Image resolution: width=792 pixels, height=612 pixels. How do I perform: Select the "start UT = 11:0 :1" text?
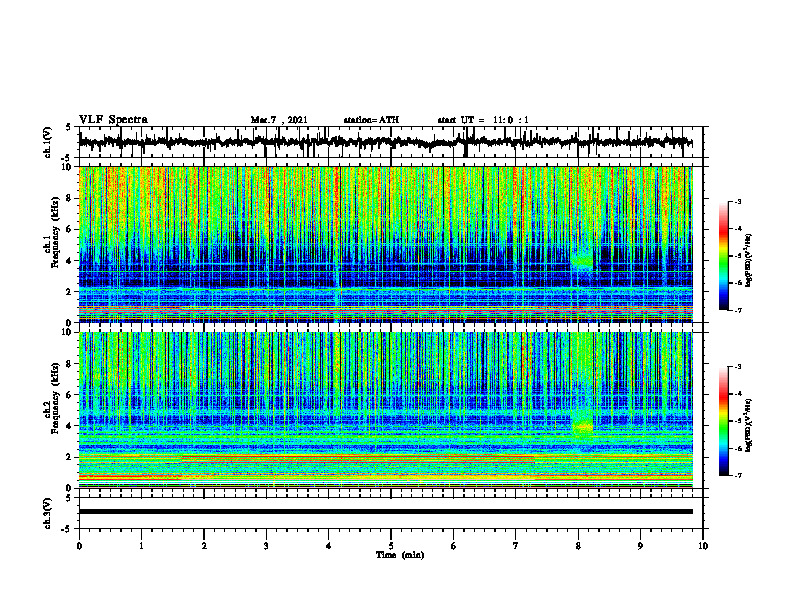click(483, 120)
